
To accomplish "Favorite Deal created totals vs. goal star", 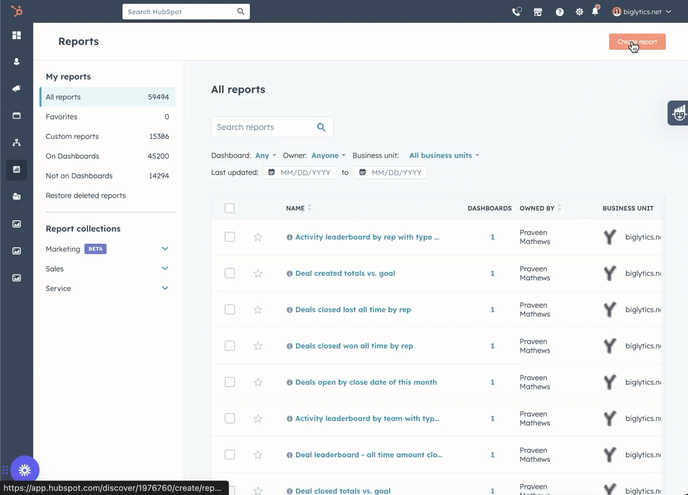I will coord(258,273).
